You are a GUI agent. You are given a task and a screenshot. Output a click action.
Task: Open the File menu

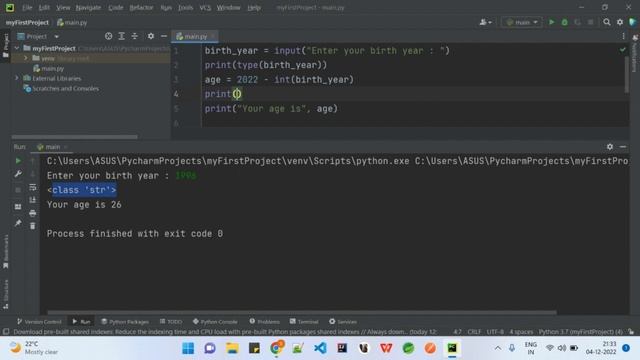[x=27, y=7]
